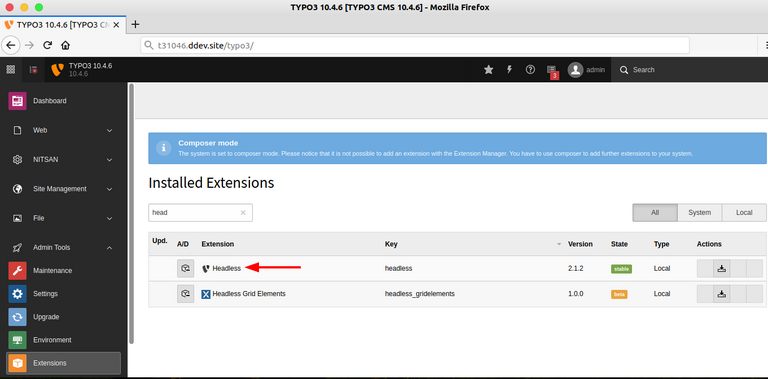Reload the page in Firefox
768x379 pixels.
pos(48,45)
